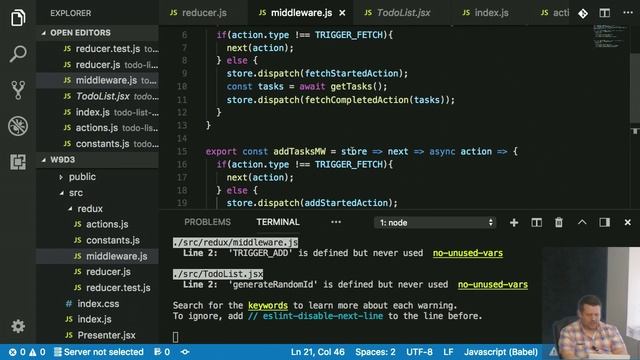
Task: Maximize the panel with the up chevron
Action: click(x=582, y=222)
